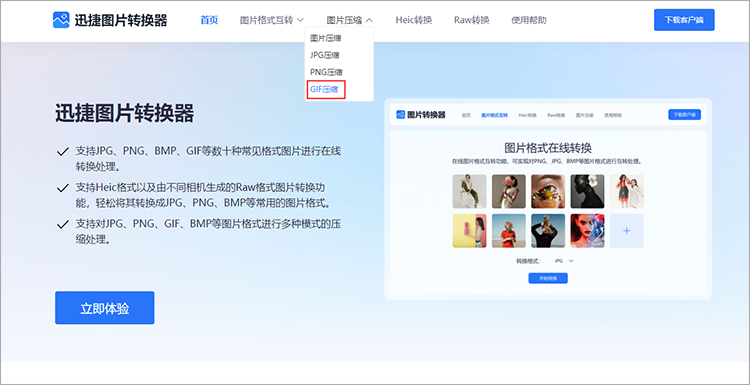Select the eye close-up photo thumbnail
The height and width of the screenshot is (385, 750).
point(548,191)
